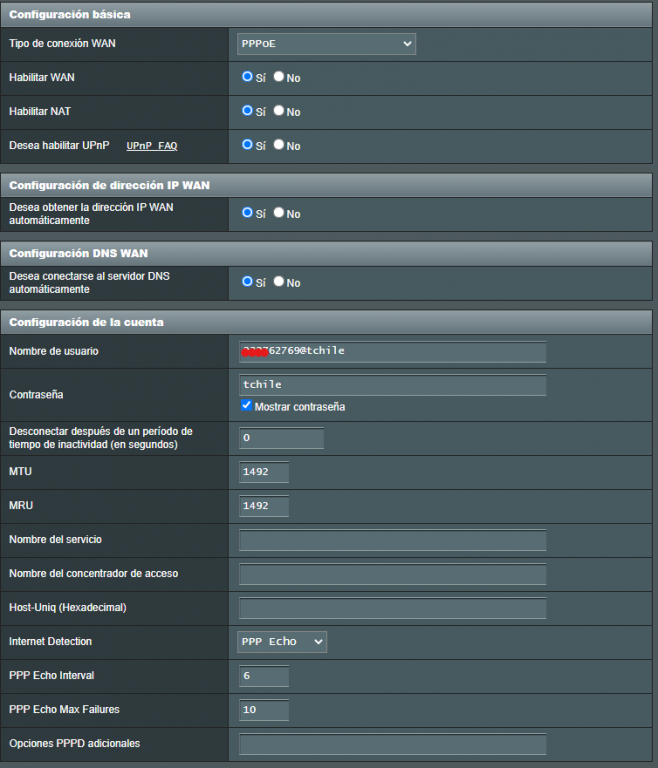This screenshot has width=658, height=768.
Task: Select No for Habilitar WAN
Action: click(x=279, y=77)
